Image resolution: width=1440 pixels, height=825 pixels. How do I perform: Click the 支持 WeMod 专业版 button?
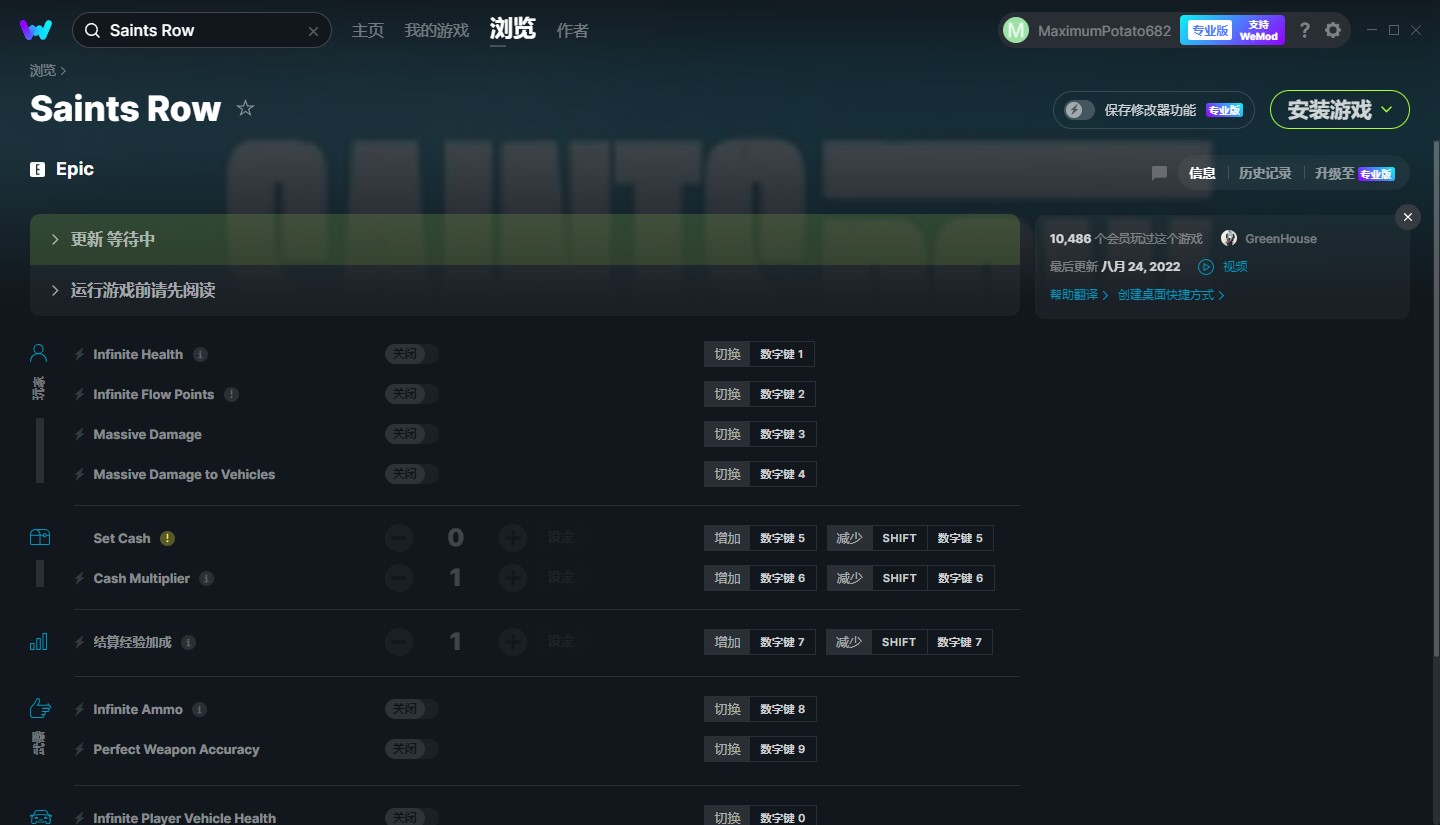[1232, 30]
